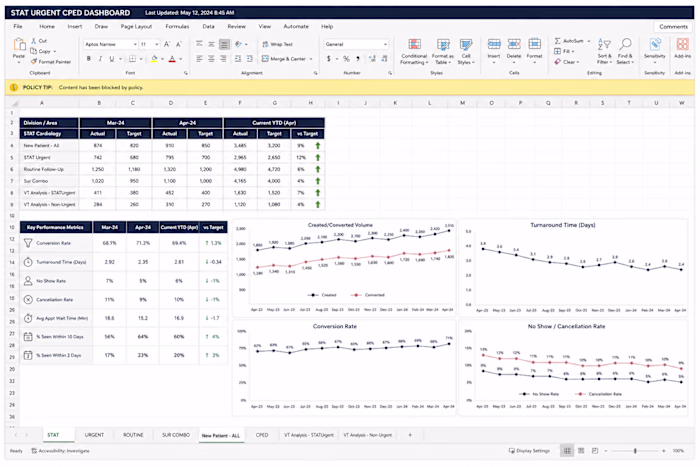The image size is (700, 467).
Task: Click the Format cells icon
Action: [534, 44]
